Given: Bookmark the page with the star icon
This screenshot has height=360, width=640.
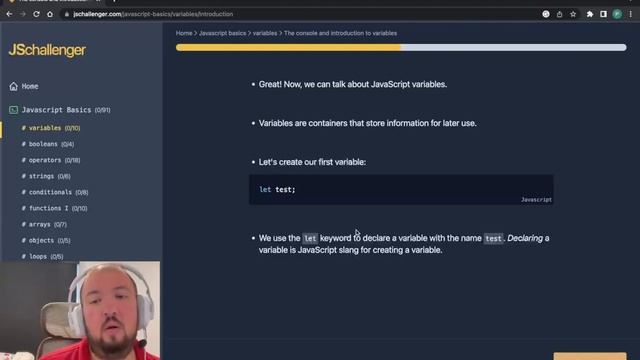Looking at the screenshot, I should tap(573, 14).
